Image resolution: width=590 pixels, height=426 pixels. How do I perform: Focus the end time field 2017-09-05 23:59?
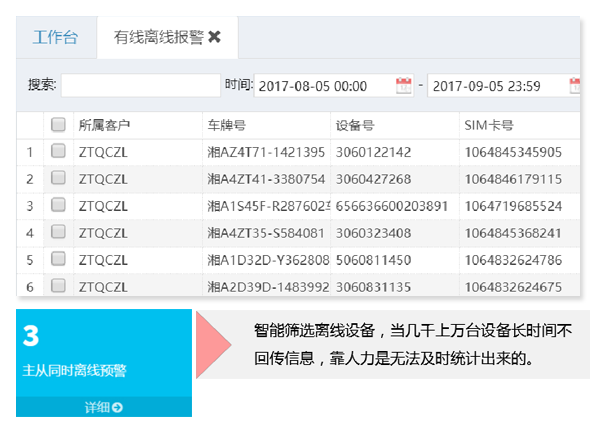[504, 85]
